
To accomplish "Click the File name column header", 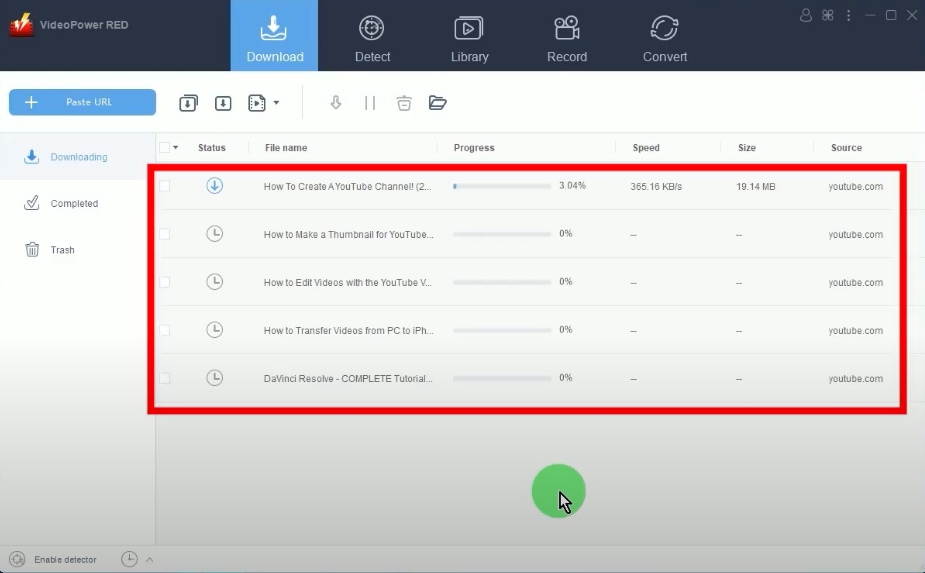I will [x=286, y=148].
